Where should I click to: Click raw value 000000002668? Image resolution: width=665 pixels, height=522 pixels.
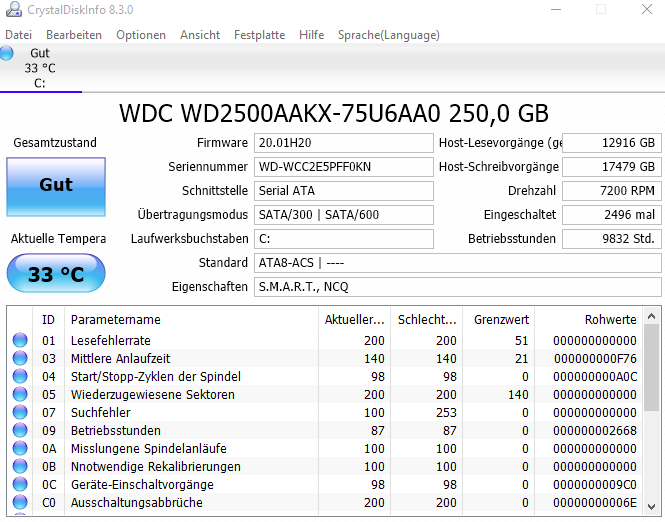(595, 431)
